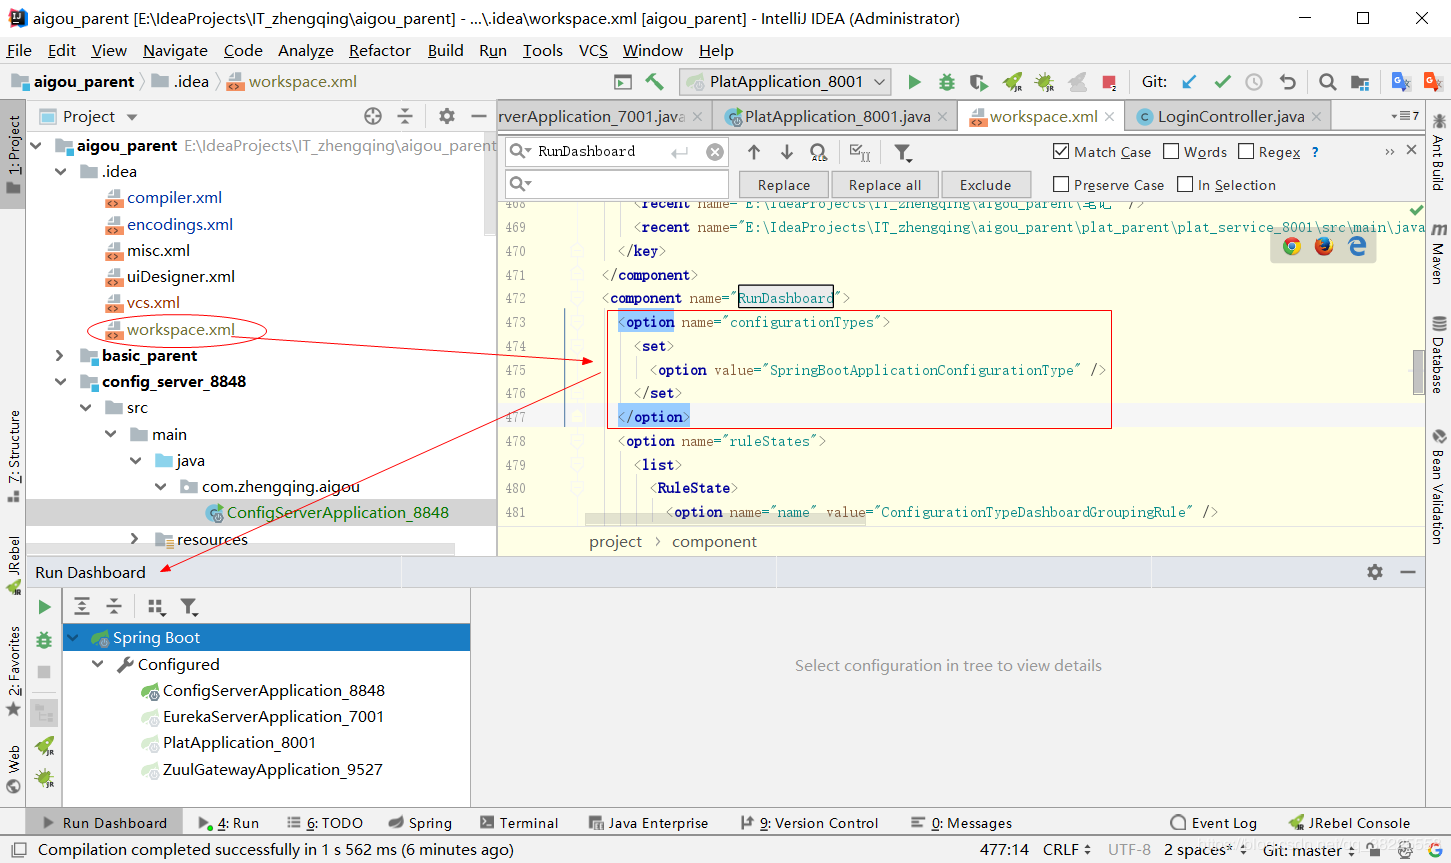Collapse the Spring Boot dashboard node
1451x863 pixels.
pyautogui.click(x=72, y=637)
